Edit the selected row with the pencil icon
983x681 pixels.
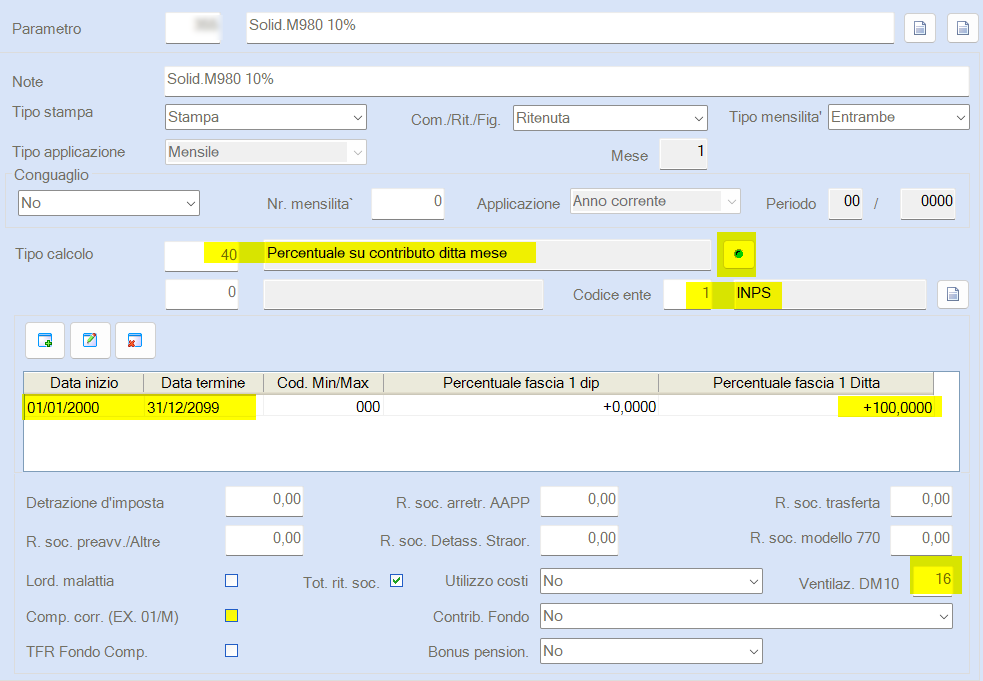pyautogui.click(x=90, y=340)
